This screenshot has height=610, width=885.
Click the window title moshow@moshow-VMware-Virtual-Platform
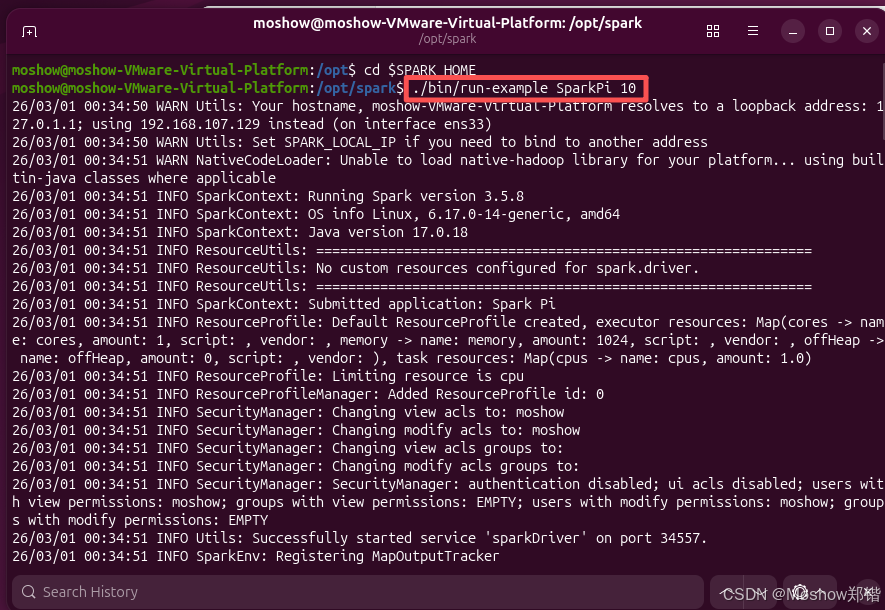(447, 23)
